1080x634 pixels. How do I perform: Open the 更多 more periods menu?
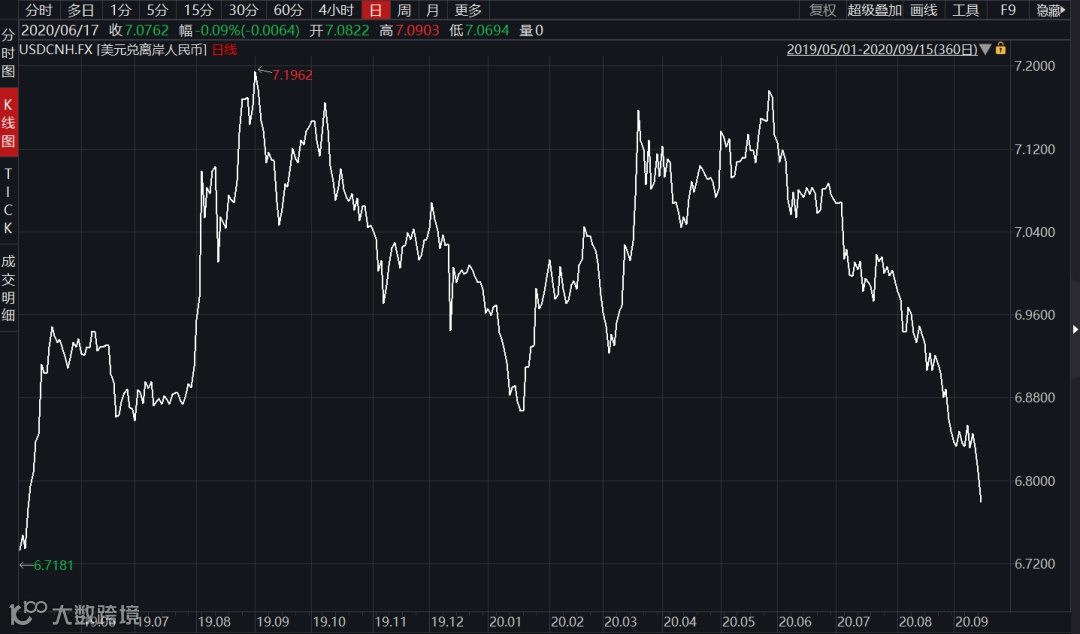coord(468,10)
